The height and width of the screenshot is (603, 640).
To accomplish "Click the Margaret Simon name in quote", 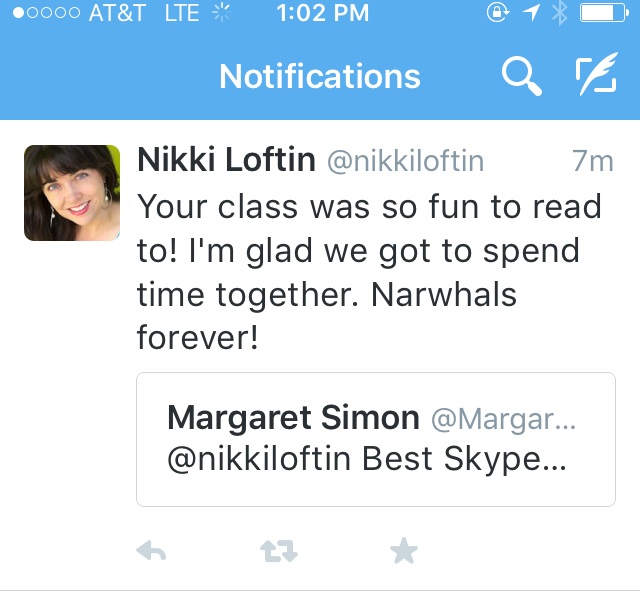I will tap(294, 418).
